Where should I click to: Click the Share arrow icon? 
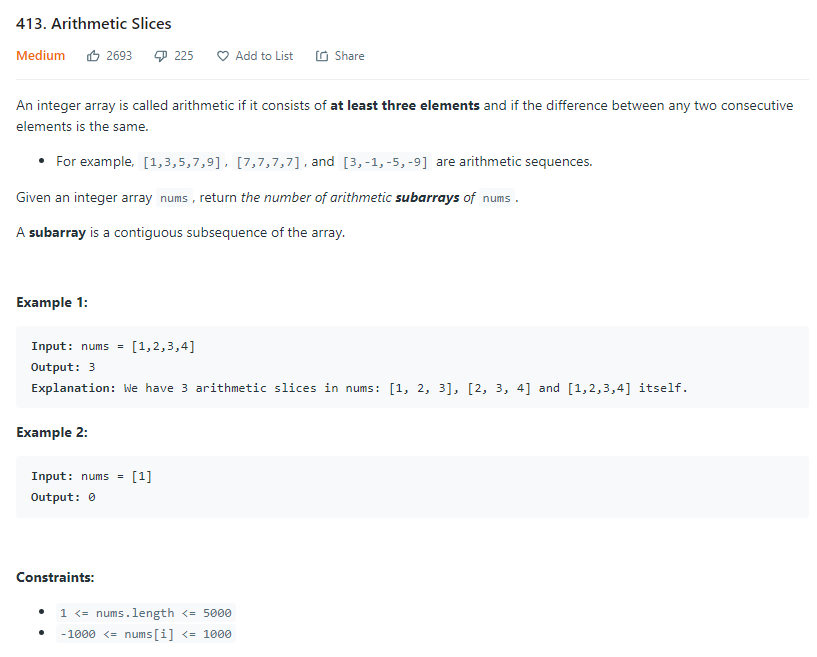point(321,56)
